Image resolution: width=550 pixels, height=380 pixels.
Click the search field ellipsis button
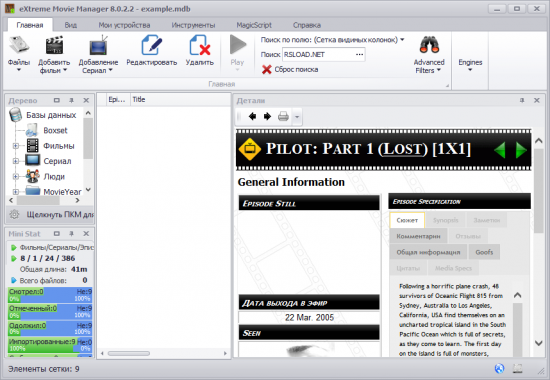[359, 54]
